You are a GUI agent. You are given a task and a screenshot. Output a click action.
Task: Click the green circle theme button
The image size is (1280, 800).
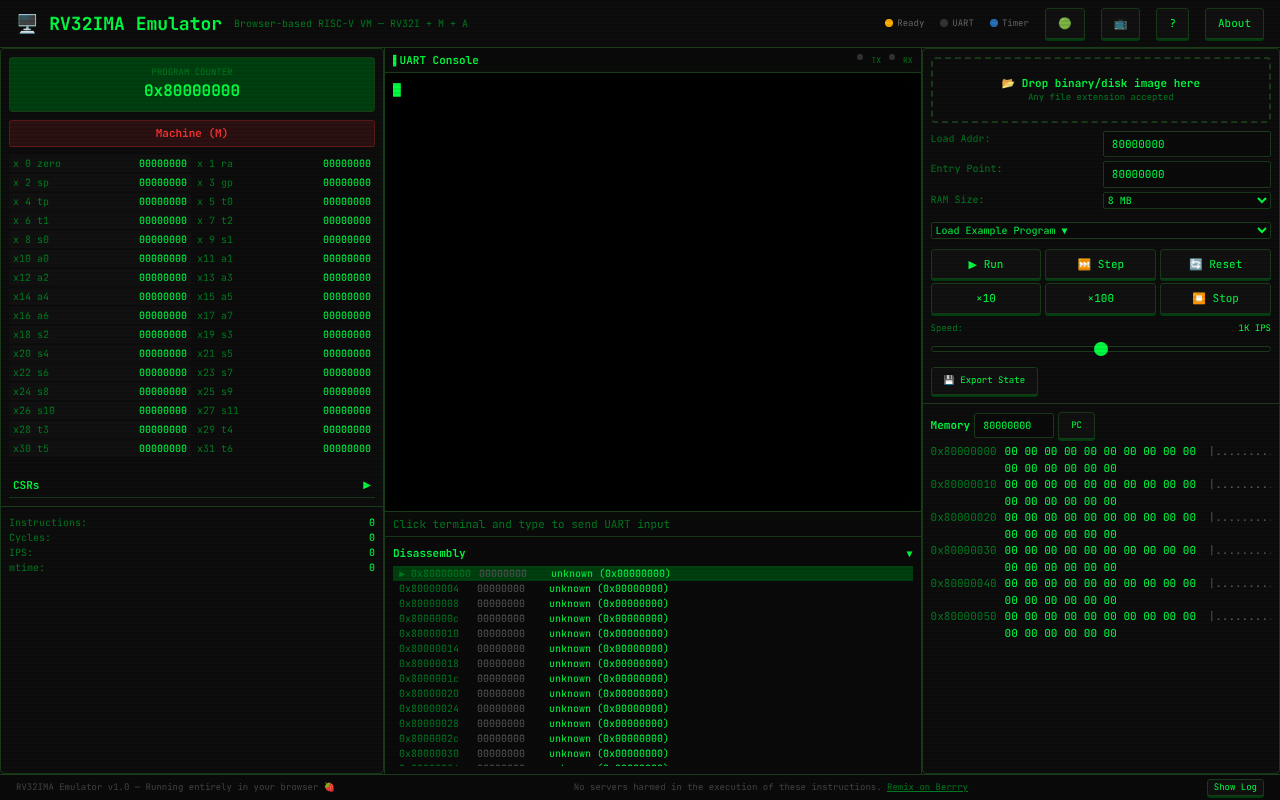pos(1065,24)
